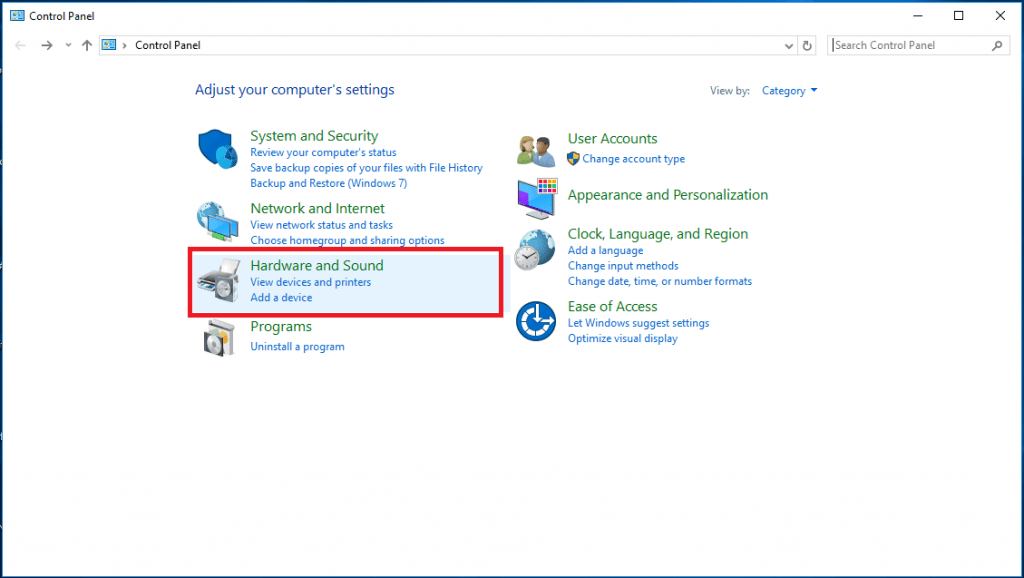
Task: Open the Clock, Language, and Region globe icon
Action: tap(535, 250)
